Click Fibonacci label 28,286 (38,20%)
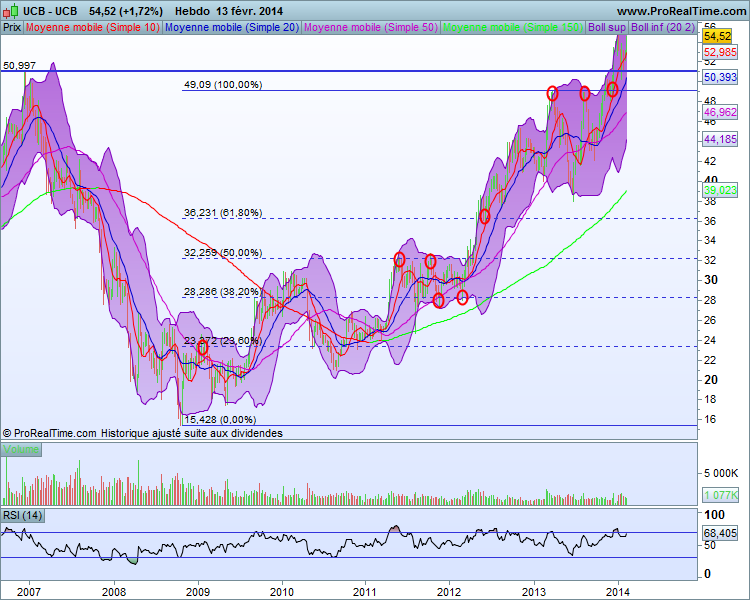 [x=223, y=291]
